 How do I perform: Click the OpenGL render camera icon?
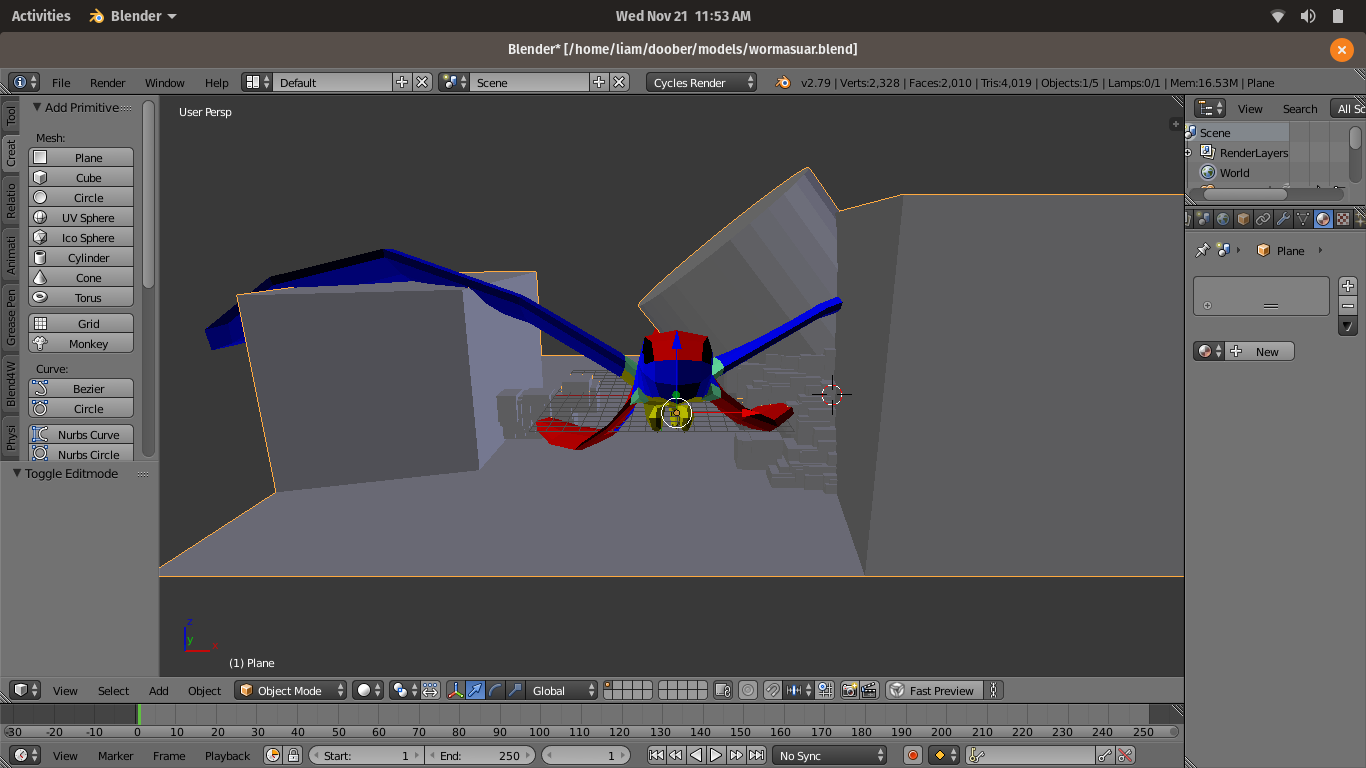[849, 690]
